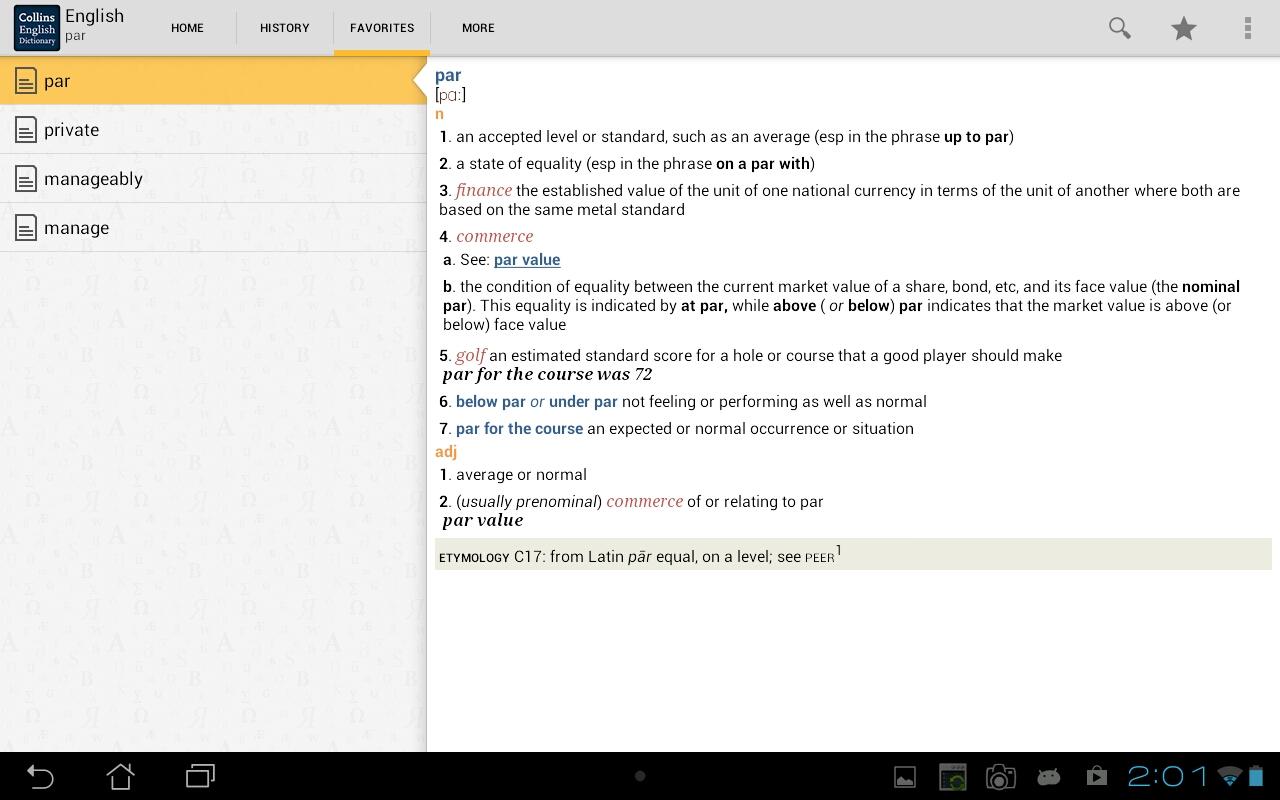Screen dimensions: 1280x800
Task: Select "private" in the favorites list
Action: [x=70, y=129]
